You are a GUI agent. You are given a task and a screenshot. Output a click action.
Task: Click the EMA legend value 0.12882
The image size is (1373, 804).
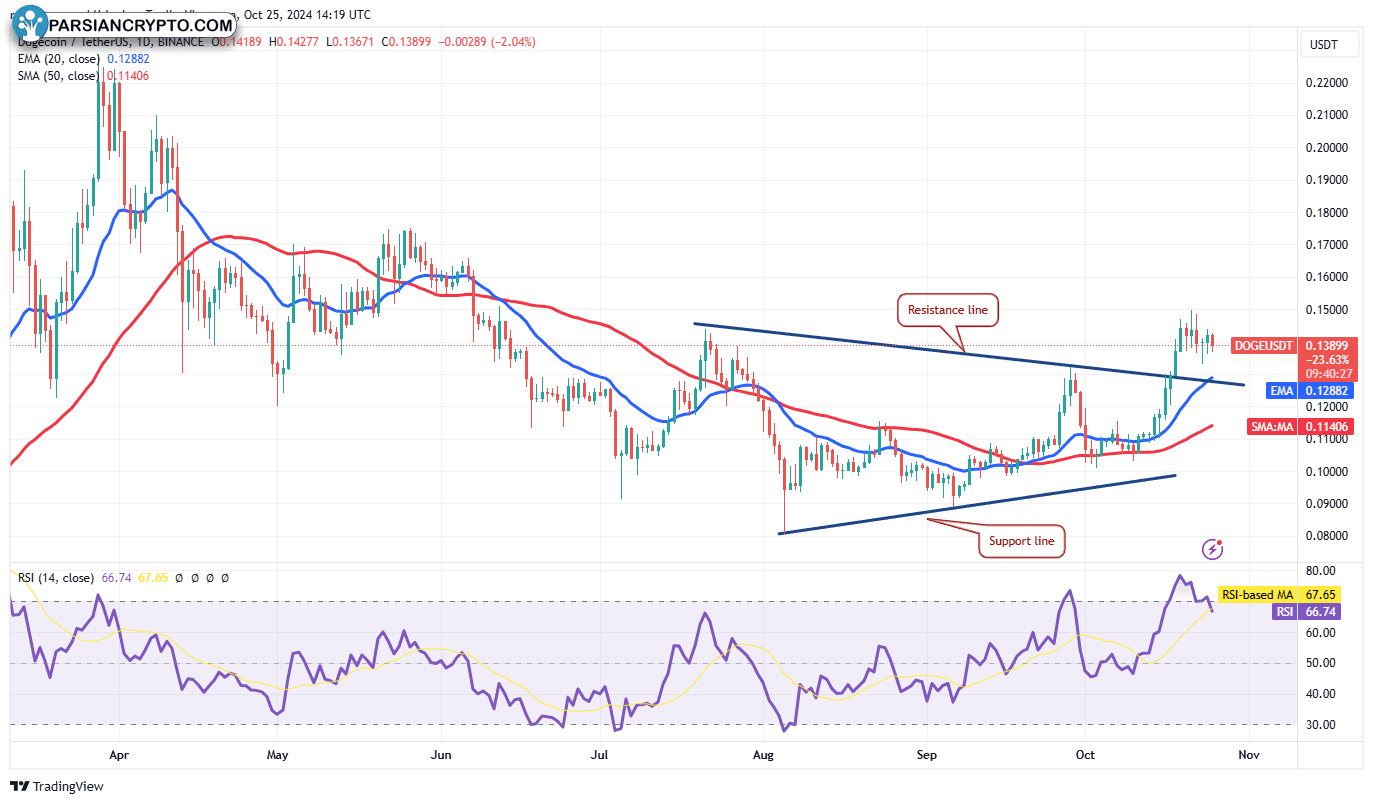click(128, 59)
